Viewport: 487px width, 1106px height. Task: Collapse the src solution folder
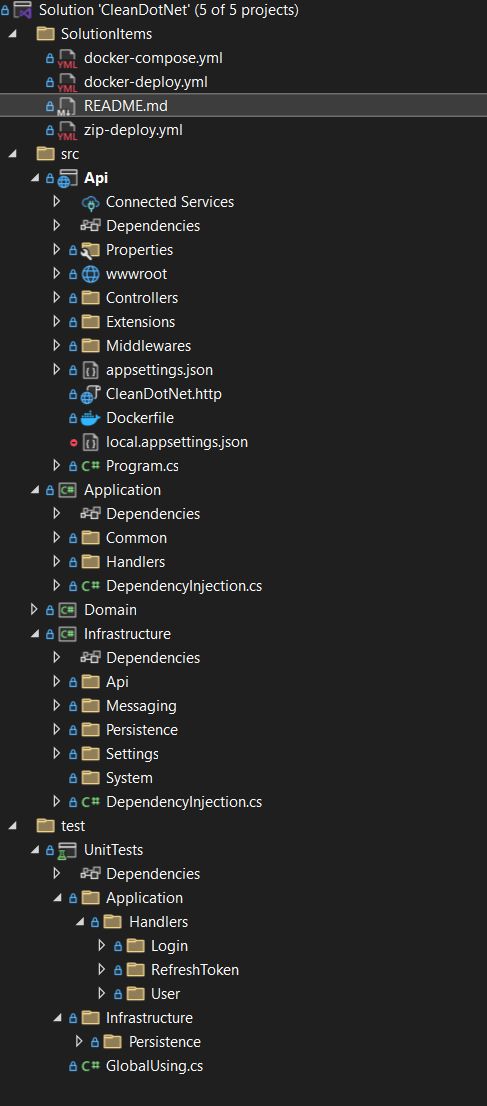(12, 154)
